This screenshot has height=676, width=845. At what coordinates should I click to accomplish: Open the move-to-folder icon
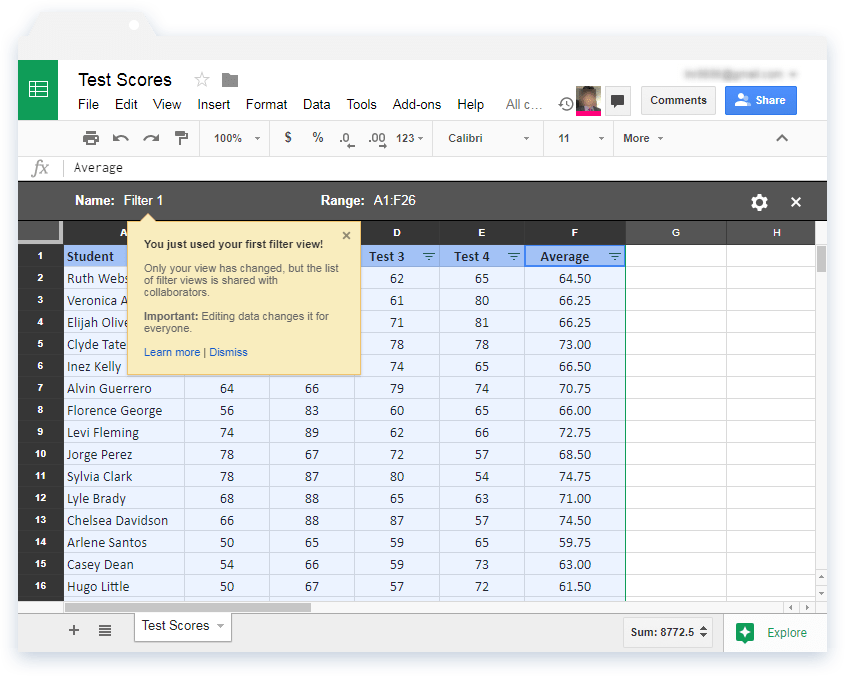tap(230, 80)
